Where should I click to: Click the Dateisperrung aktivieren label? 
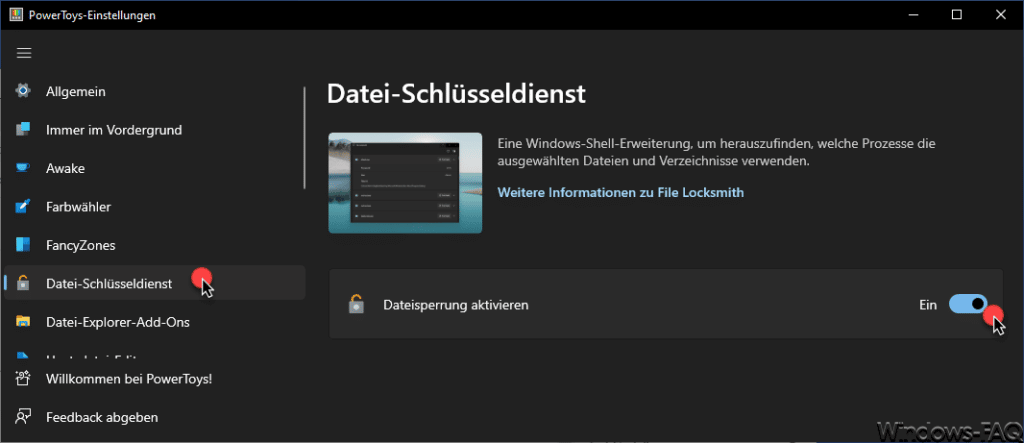pos(456,305)
